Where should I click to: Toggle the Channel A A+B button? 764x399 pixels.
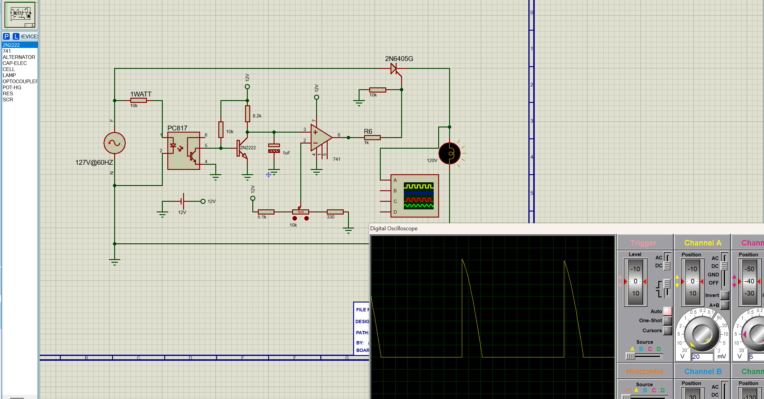(725, 305)
